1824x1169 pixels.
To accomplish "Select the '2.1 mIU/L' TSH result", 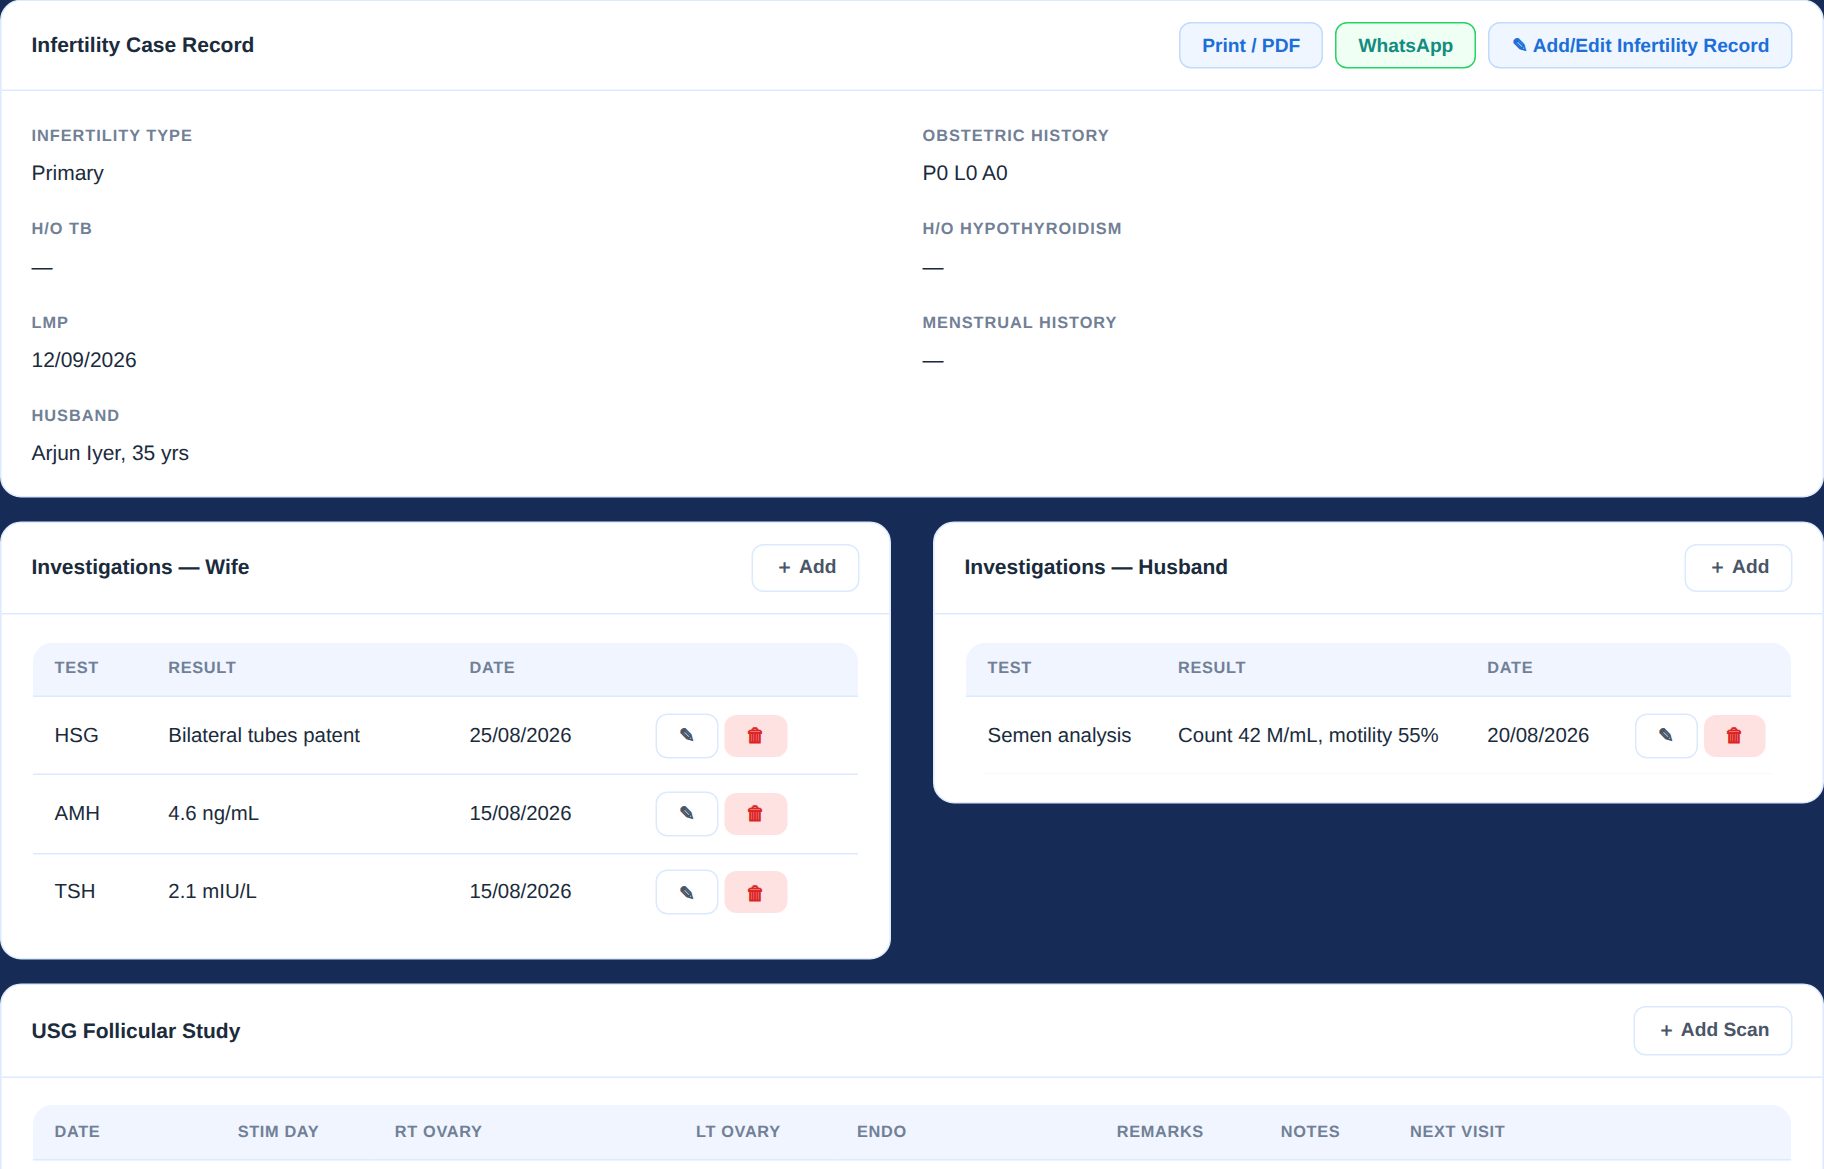I will click(x=212, y=891).
